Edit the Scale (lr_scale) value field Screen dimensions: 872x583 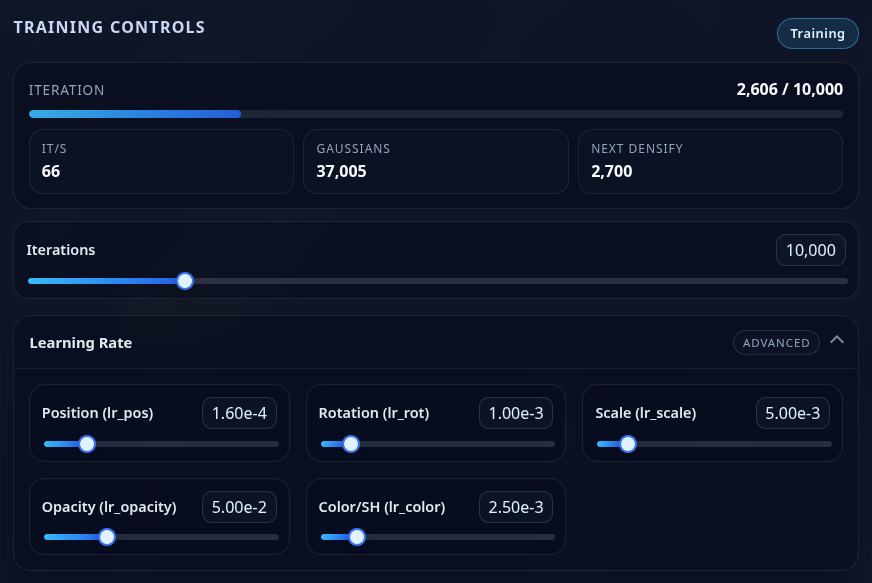coord(792,413)
